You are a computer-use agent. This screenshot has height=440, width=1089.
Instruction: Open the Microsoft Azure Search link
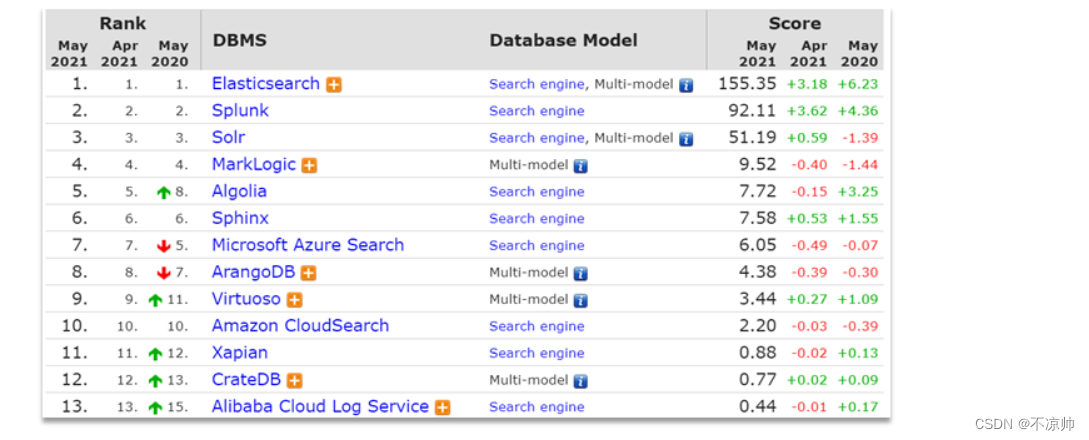click(308, 245)
